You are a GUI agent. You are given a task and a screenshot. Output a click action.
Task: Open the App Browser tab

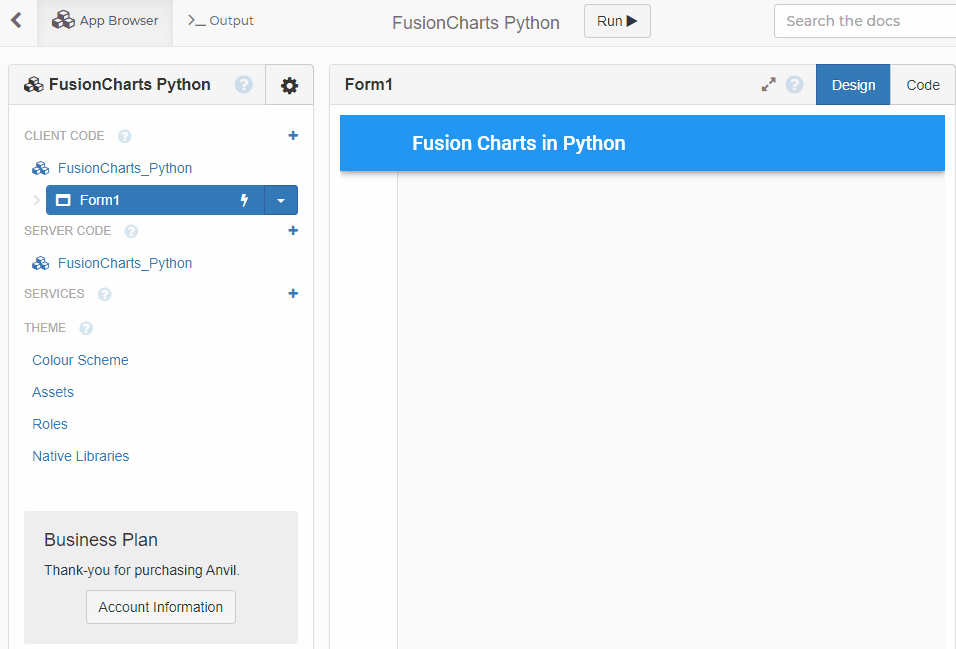[105, 23]
